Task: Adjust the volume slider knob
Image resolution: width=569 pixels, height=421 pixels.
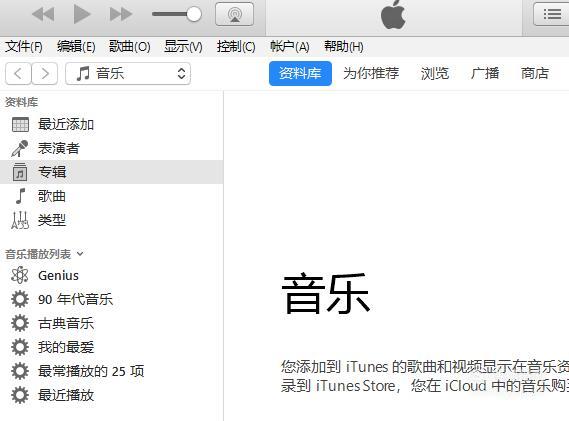Action: coord(194,15)
